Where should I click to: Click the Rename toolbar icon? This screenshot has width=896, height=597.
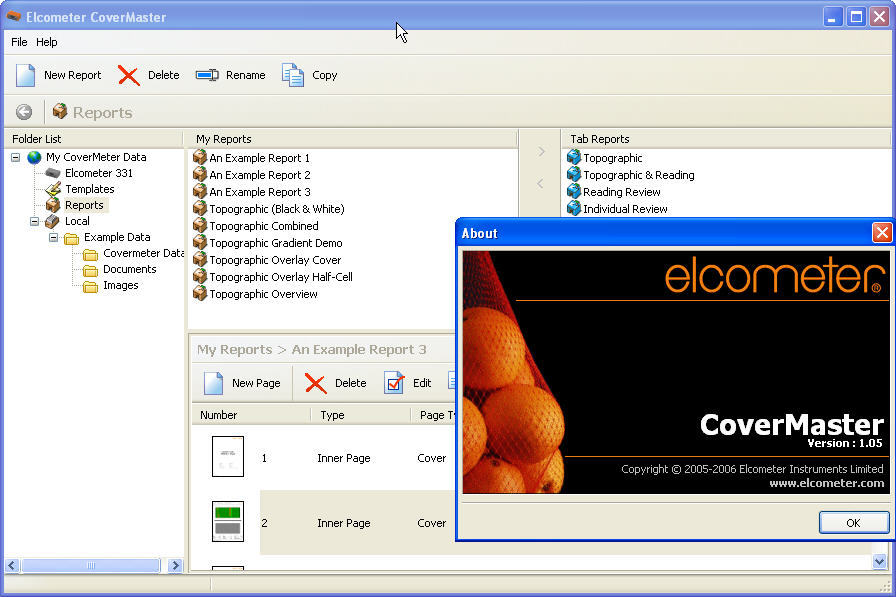(207, 75)
